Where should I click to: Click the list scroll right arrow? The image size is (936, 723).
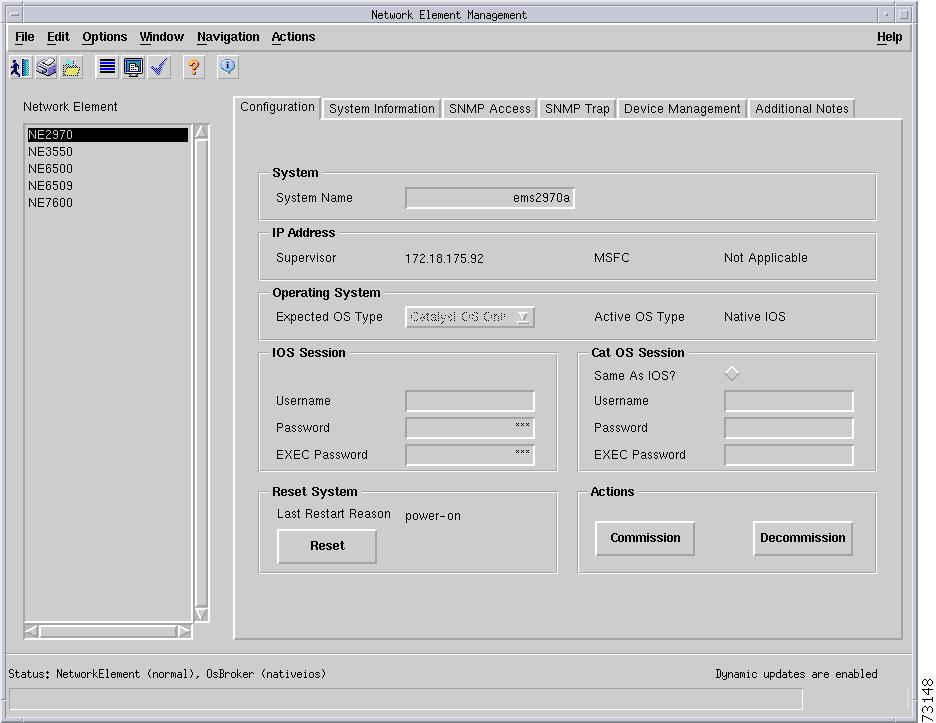pyautogui.click(x=184, y=631)
